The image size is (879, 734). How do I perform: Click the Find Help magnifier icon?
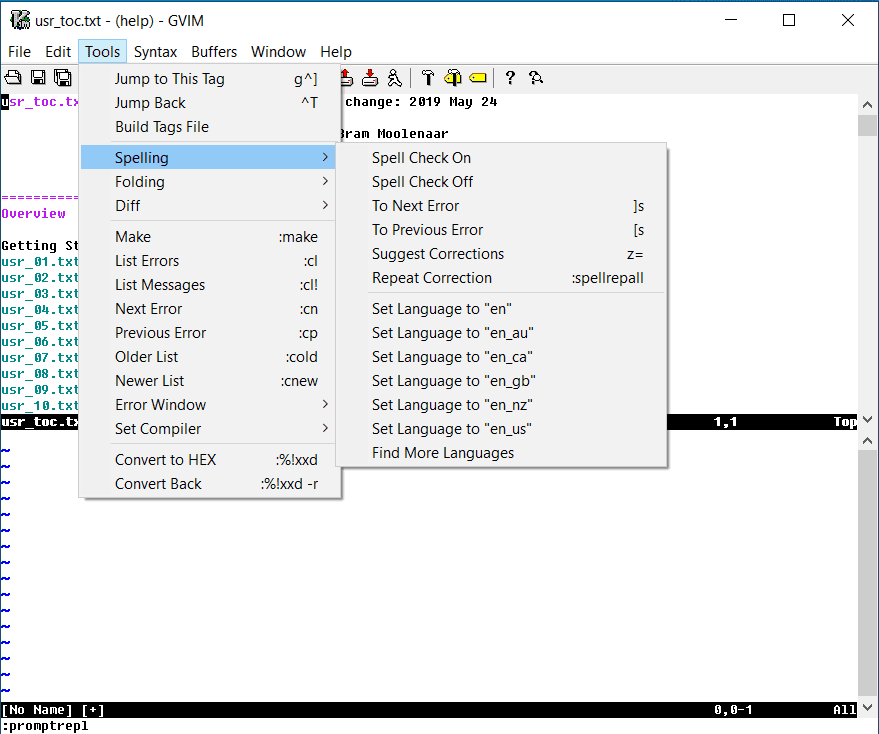[535, 77]
